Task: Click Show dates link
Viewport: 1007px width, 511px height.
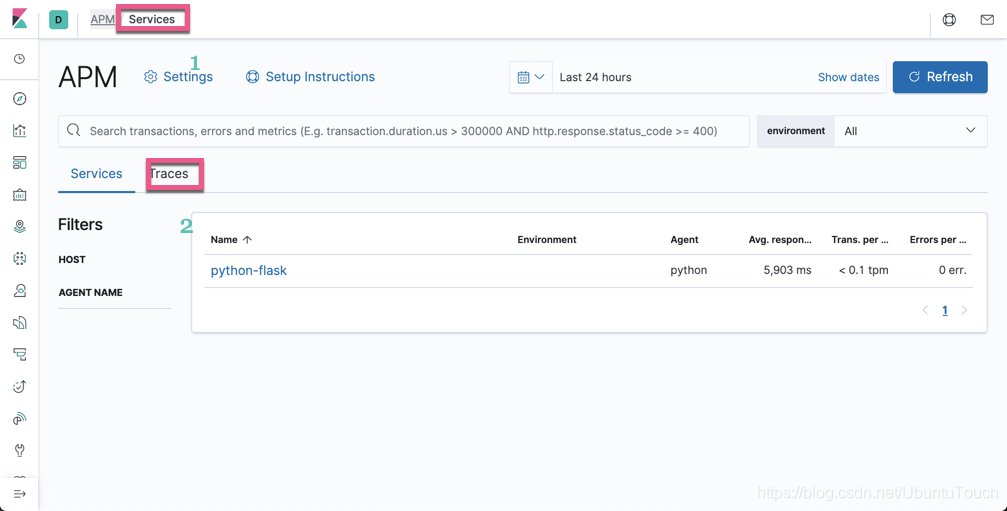Action: click(x=848, y=77)
